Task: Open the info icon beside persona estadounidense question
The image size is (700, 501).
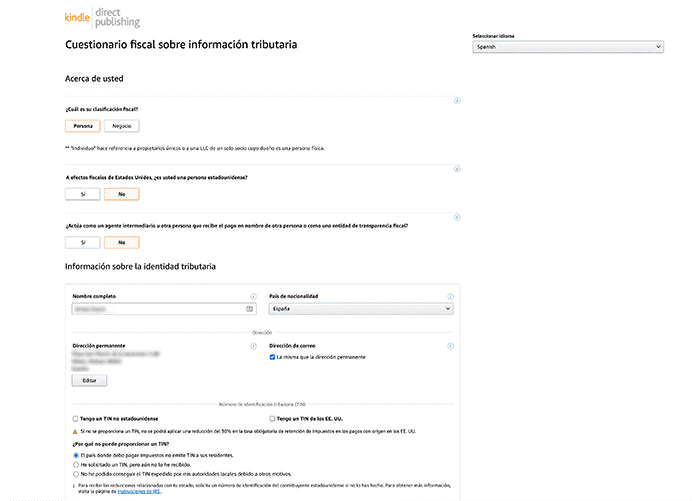Action: tap(457, 169)
